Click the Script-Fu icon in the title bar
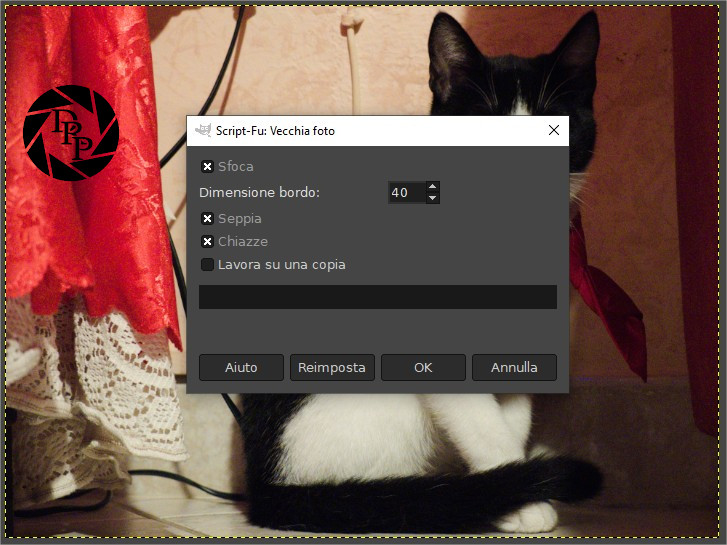This screenshot has width=727, height=545. pyautogui.click(x=203, y=131)
